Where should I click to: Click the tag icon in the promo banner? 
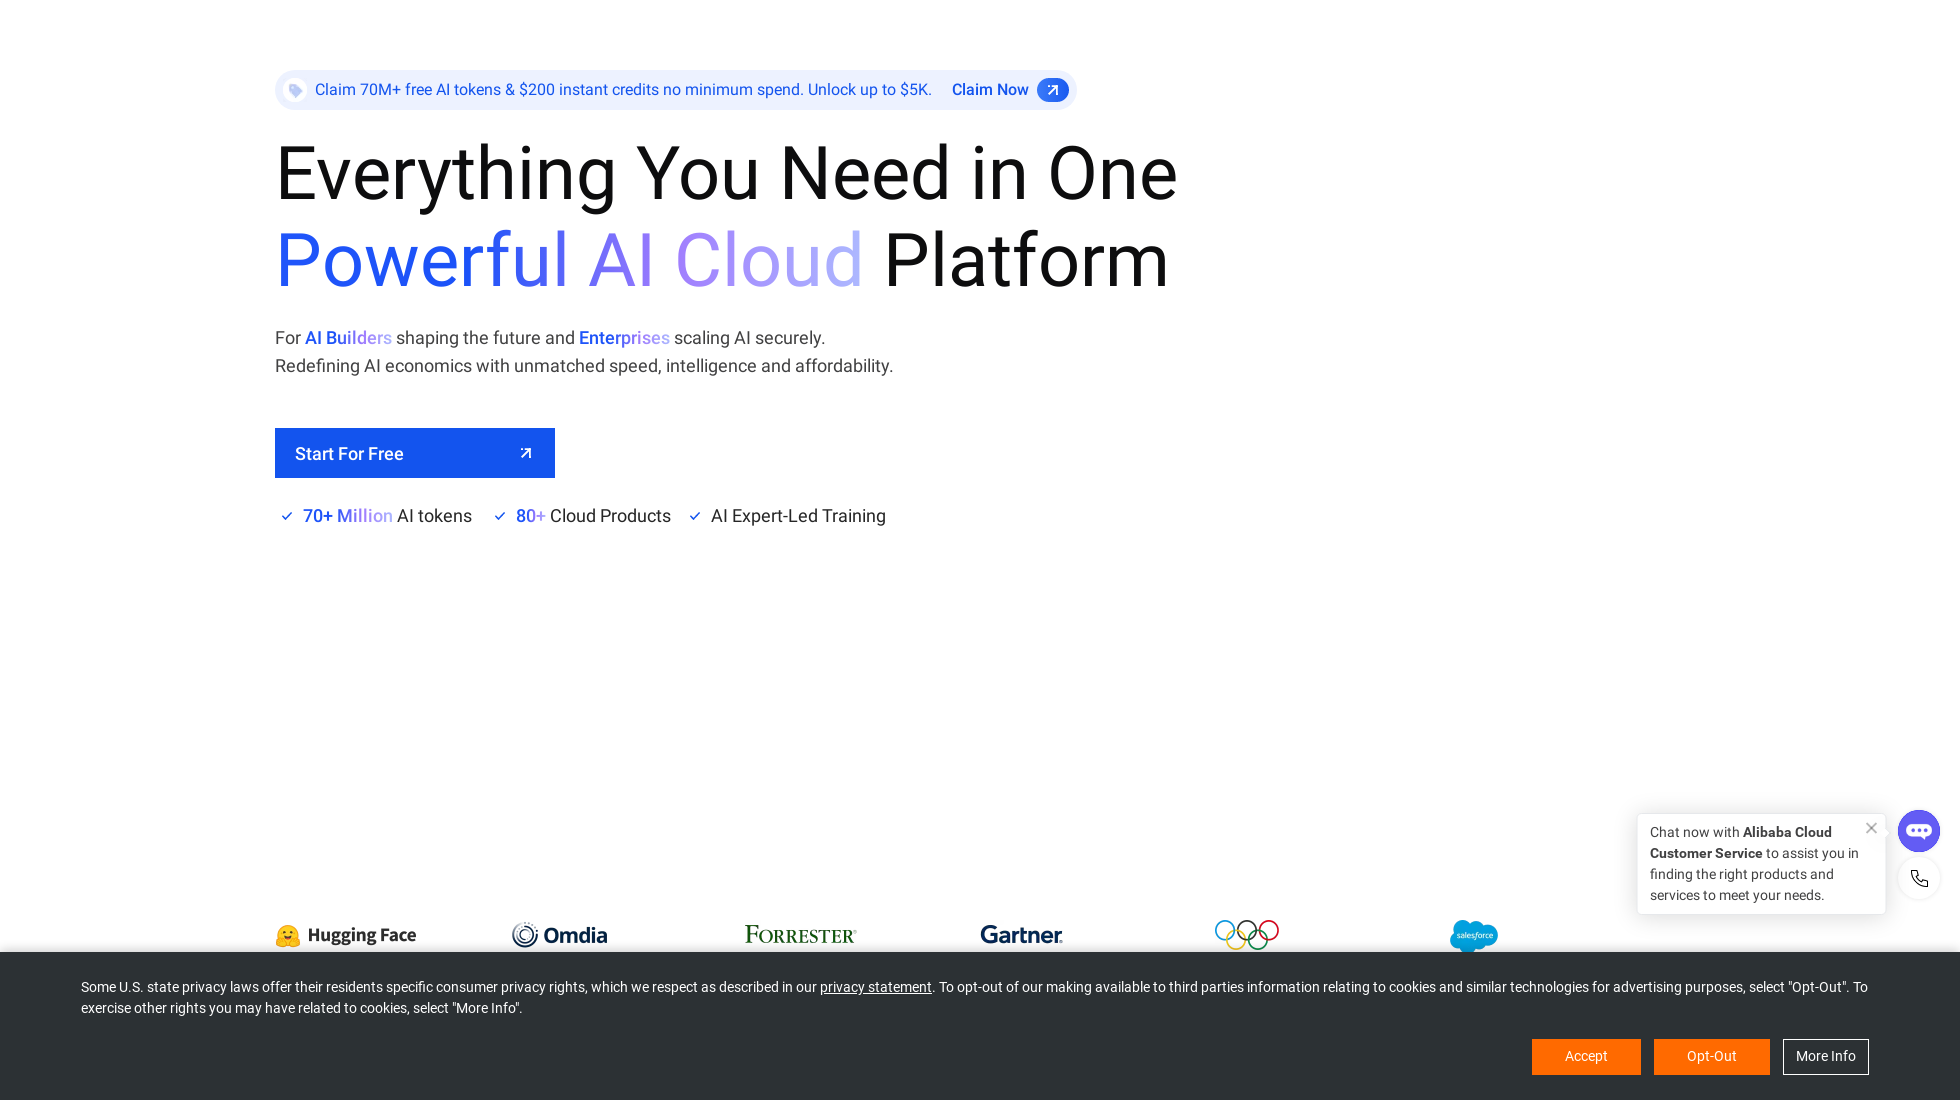[295, 90]
